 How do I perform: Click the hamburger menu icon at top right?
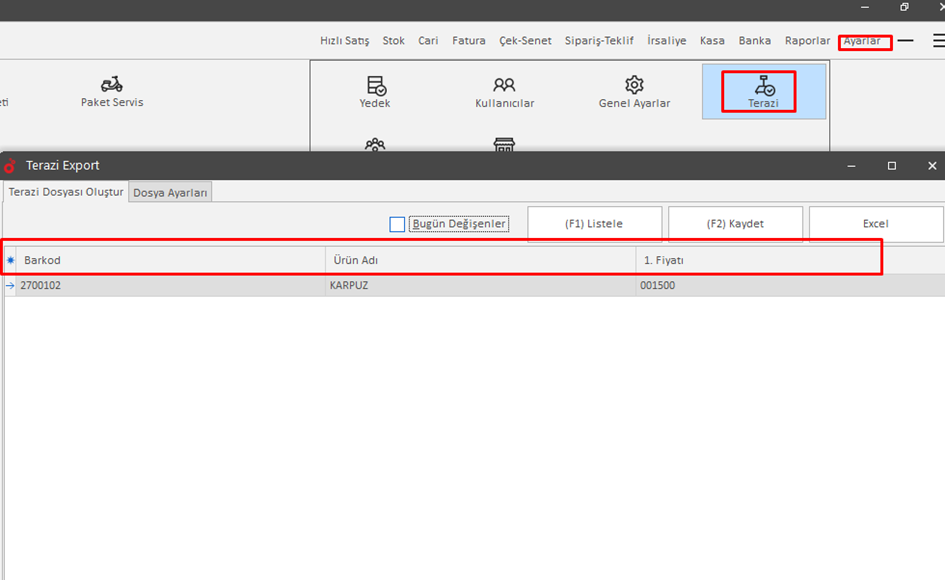(938, 40)
